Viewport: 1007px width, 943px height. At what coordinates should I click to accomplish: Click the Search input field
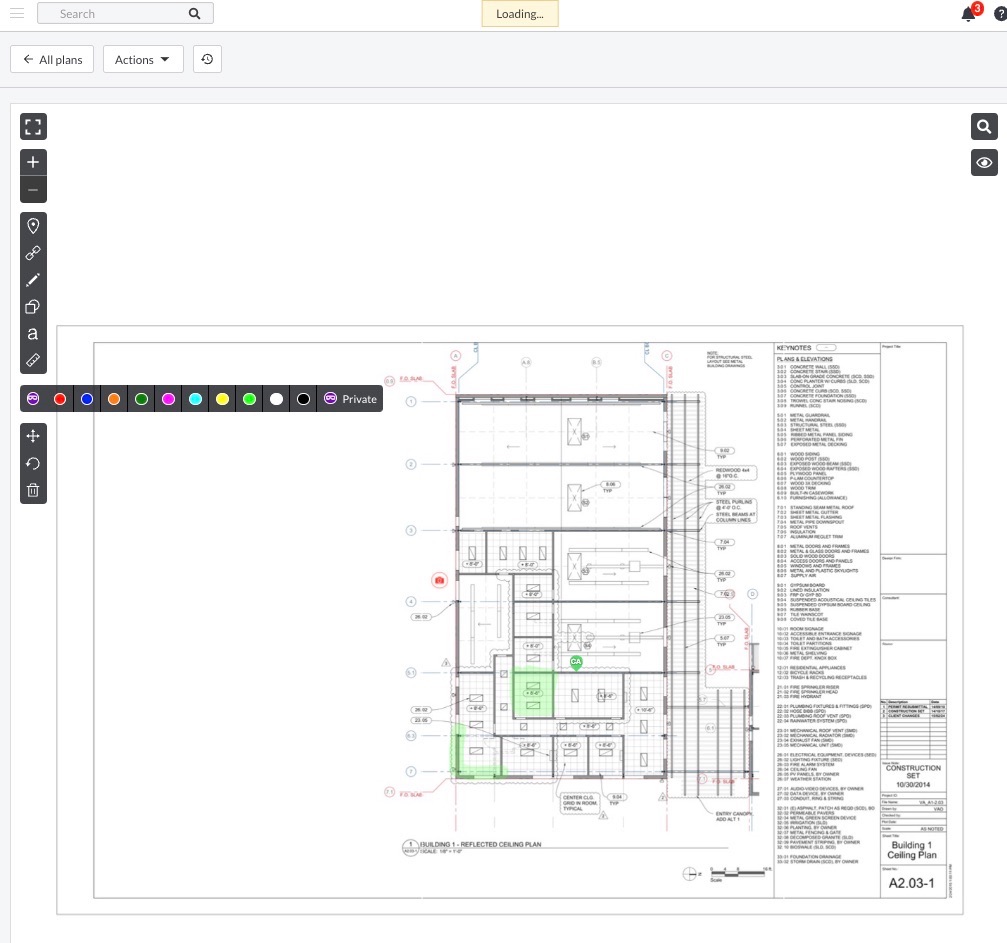click(125, 13)
